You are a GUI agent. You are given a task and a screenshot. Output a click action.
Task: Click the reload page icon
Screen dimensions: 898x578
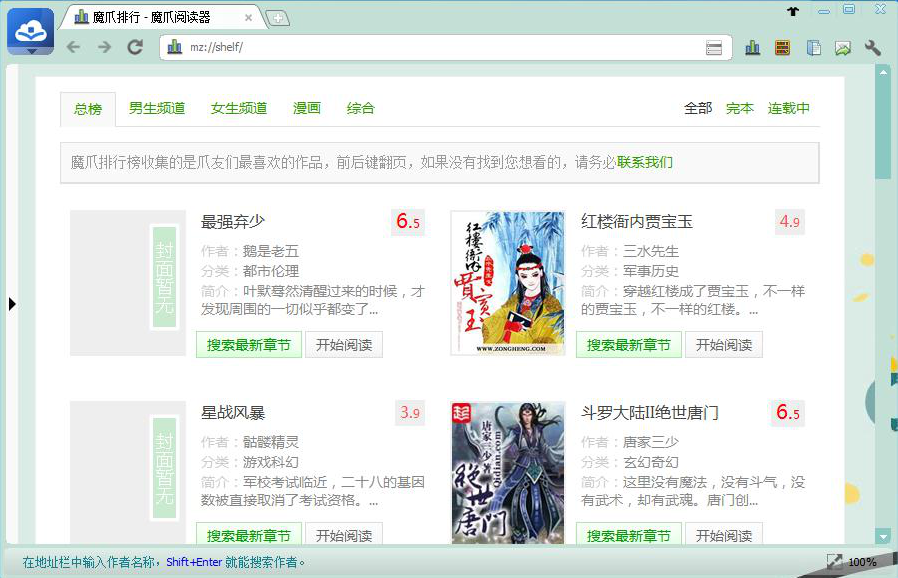(x=135, y=47)
